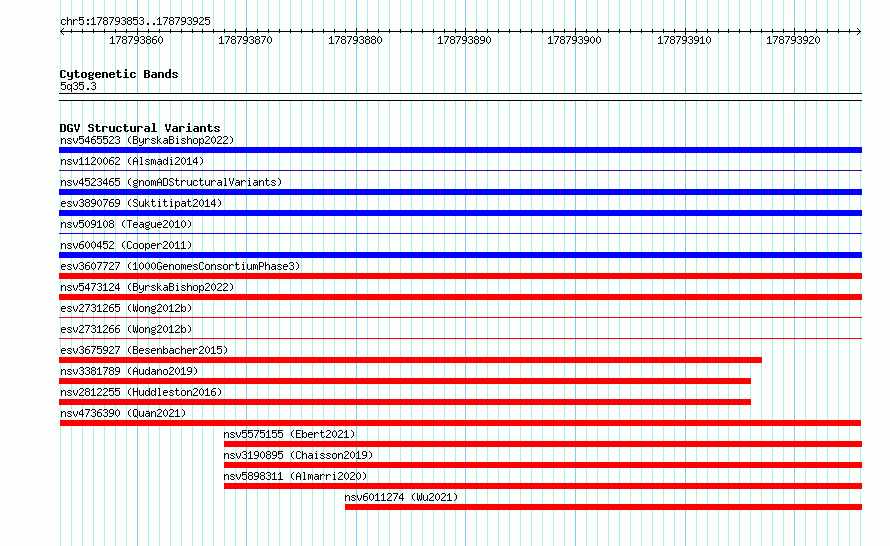Click the chr5:178793853..178793925 coordinate range text

pos(135,21)
